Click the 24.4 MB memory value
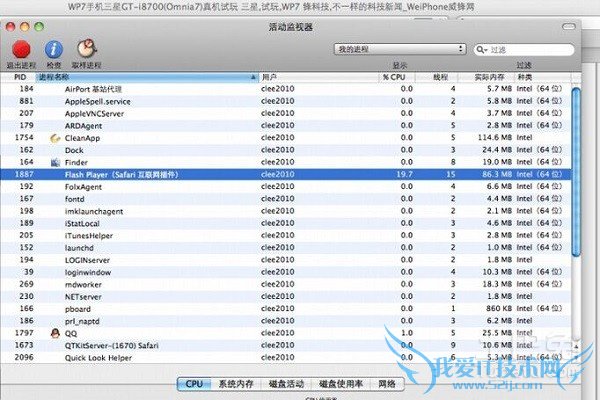This screenshot has height=400, width=600. point(497,150)
